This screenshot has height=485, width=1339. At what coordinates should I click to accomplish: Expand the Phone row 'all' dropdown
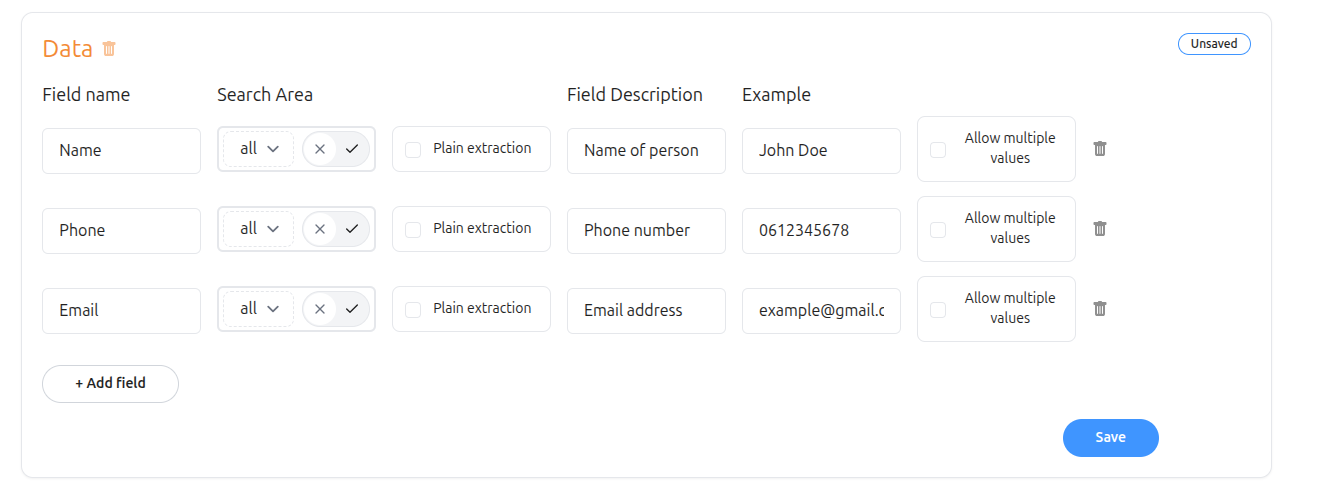(258, 229)
